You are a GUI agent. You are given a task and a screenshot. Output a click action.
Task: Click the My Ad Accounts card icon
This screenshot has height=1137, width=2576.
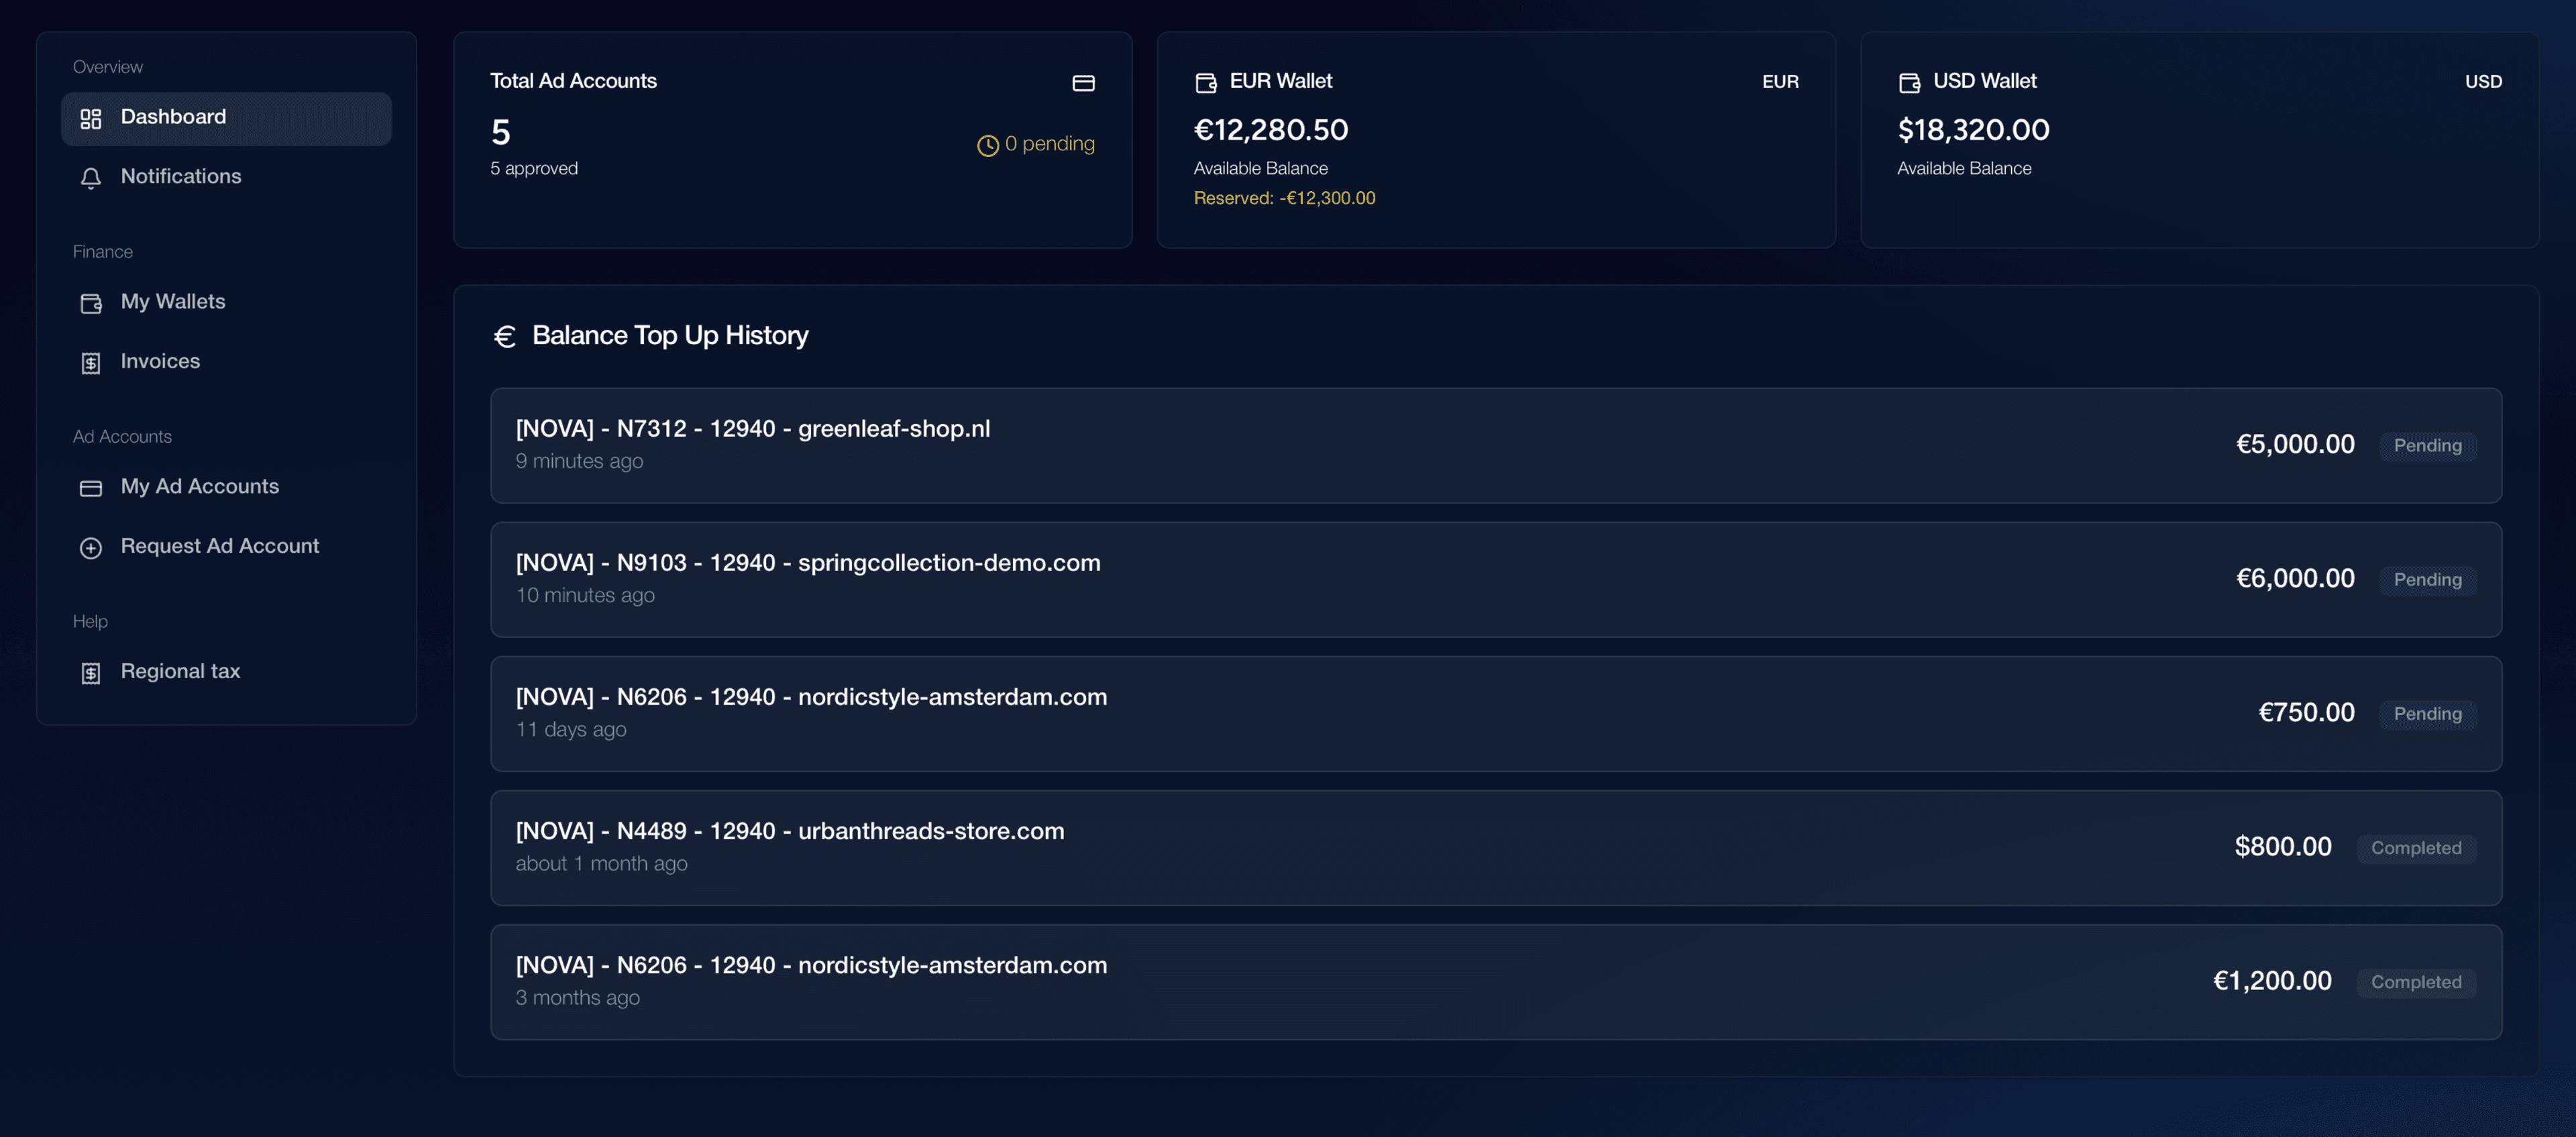point(91,488)
